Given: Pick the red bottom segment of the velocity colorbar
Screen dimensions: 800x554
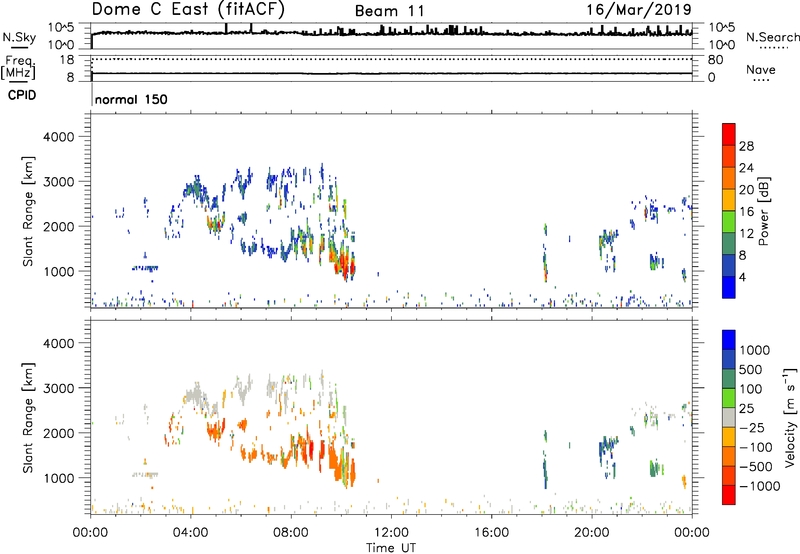Looking at the screenshot, I should coord(729,495).
